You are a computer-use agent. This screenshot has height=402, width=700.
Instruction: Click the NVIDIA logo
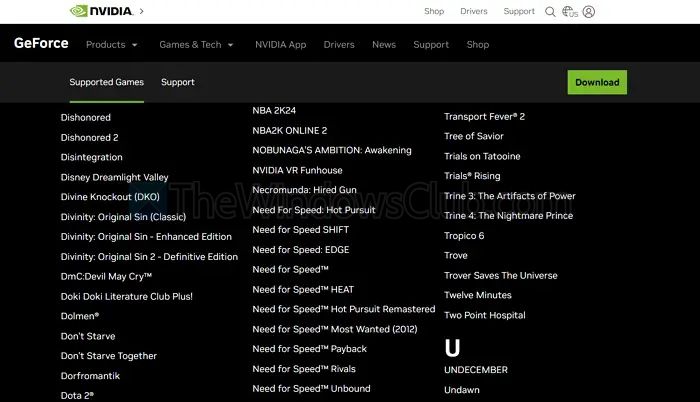tap(101, 11)
